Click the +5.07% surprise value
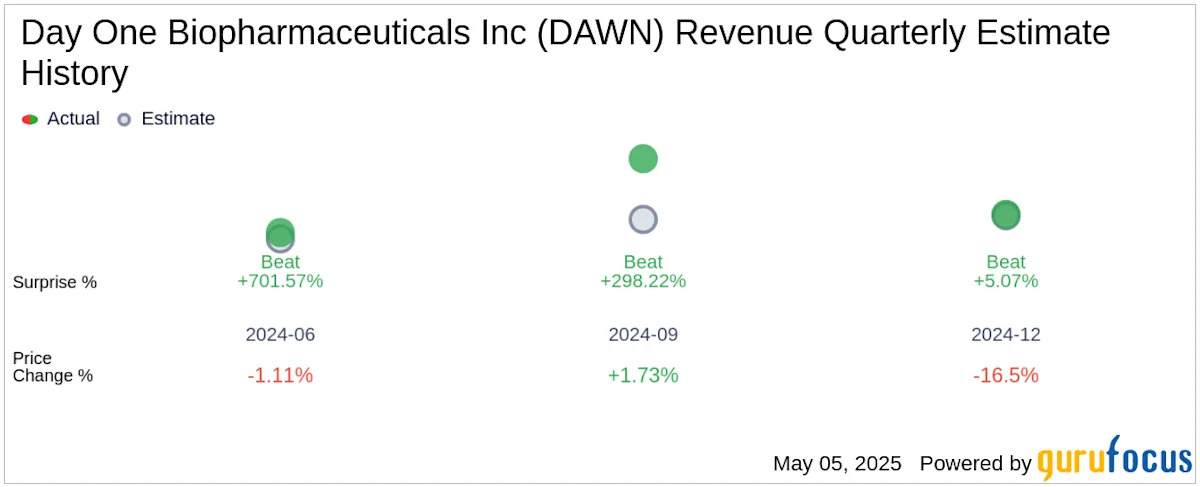Screen dimensions: 1200x487 [1005, 281]
